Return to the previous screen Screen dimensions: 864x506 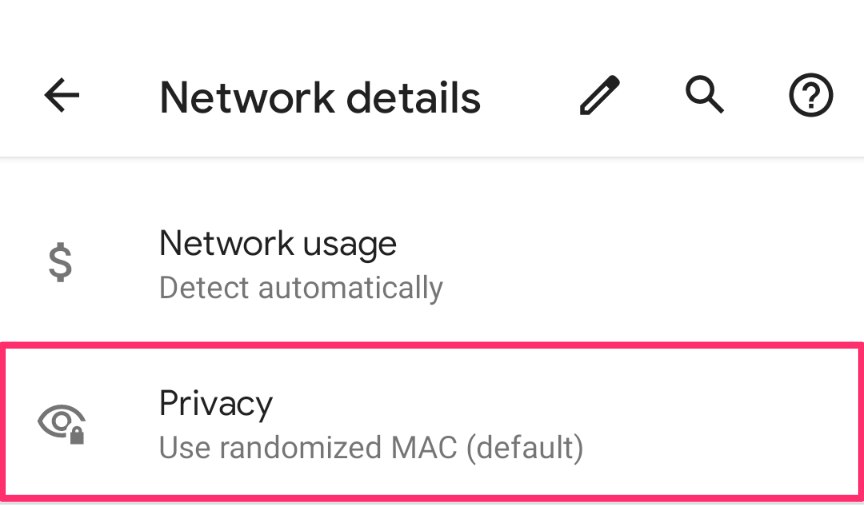point(62,96)
